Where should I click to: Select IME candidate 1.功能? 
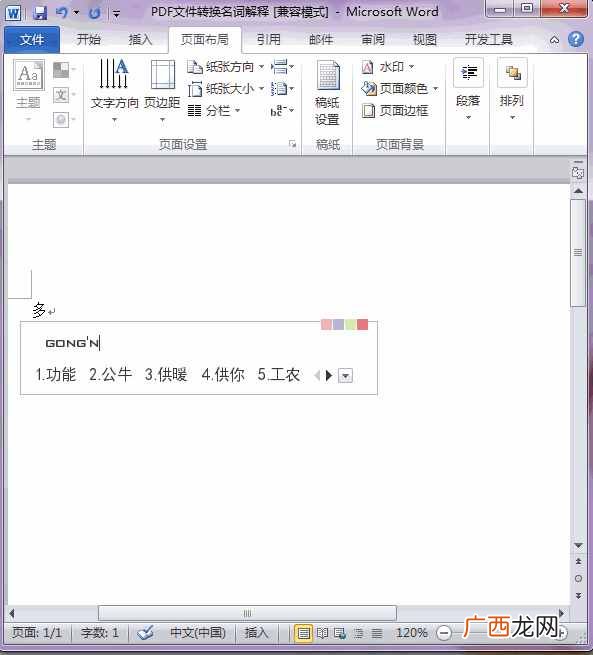tap(56, 375)
